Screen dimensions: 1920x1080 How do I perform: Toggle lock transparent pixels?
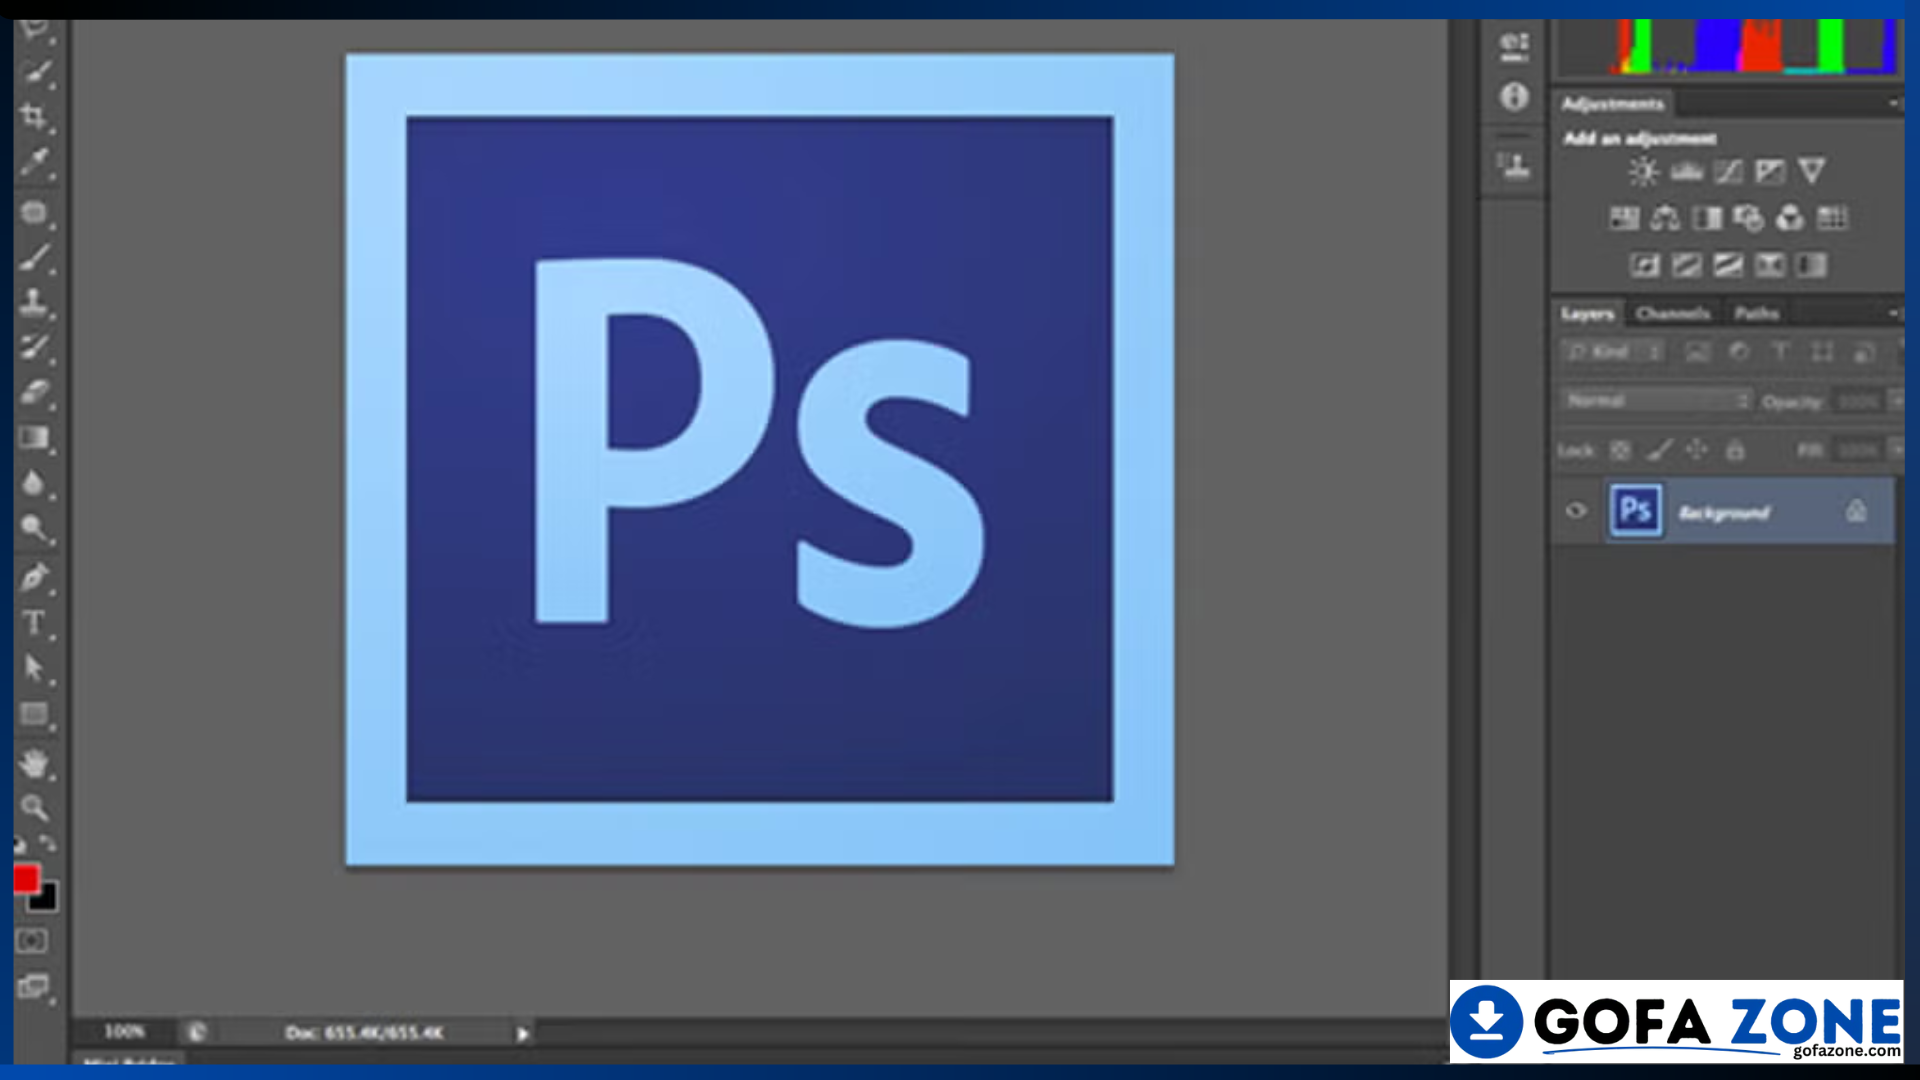(1620, 450)
